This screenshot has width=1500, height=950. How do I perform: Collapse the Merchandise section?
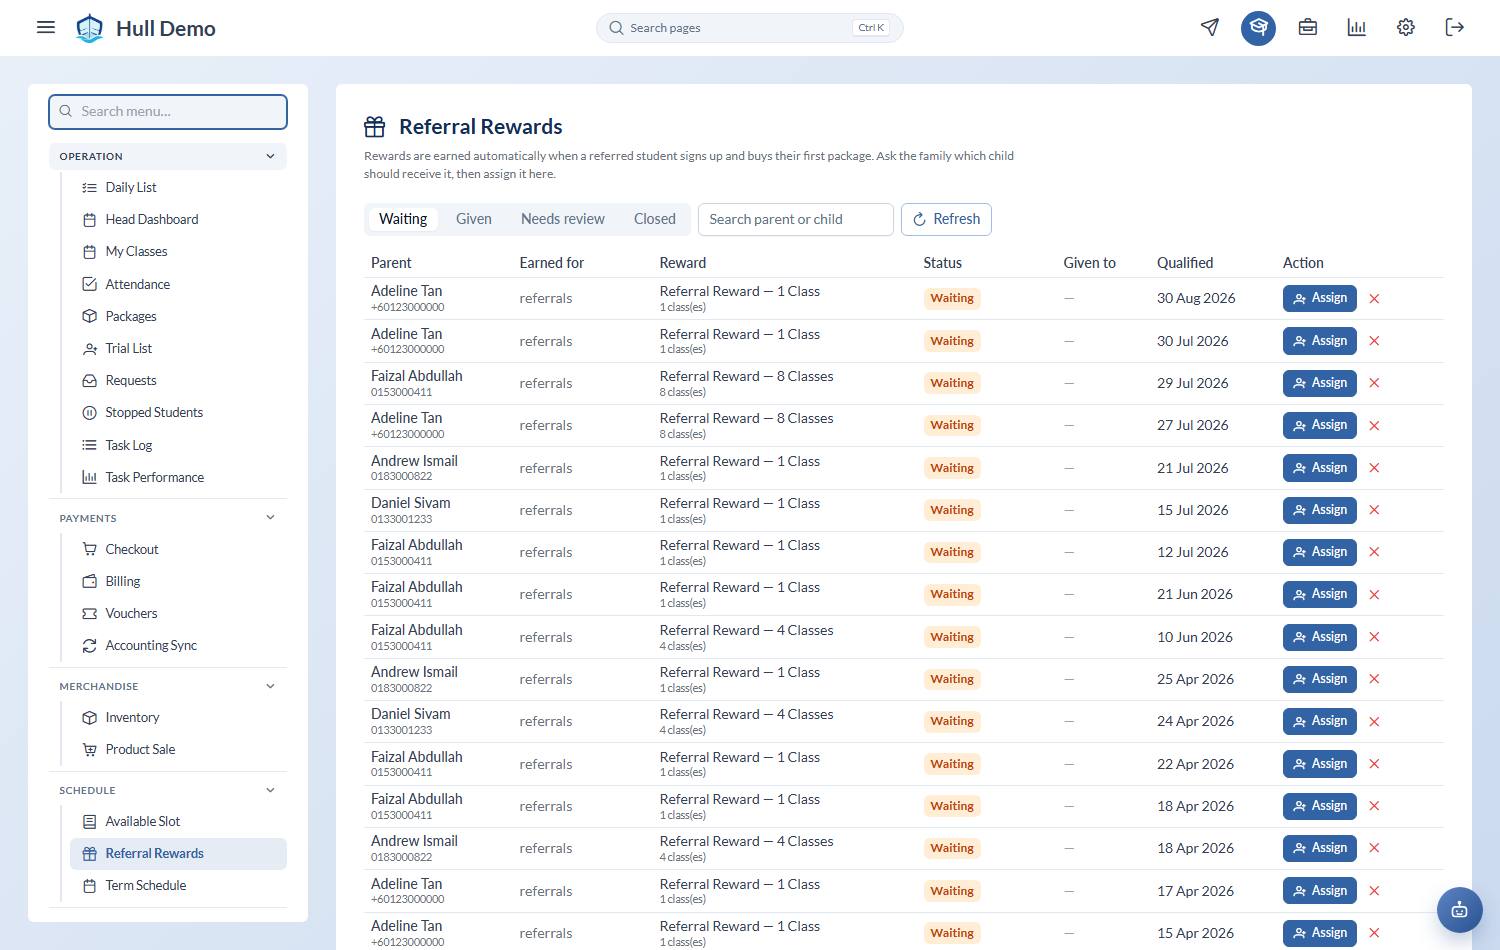pyautogui.click(x=168, y=686)
